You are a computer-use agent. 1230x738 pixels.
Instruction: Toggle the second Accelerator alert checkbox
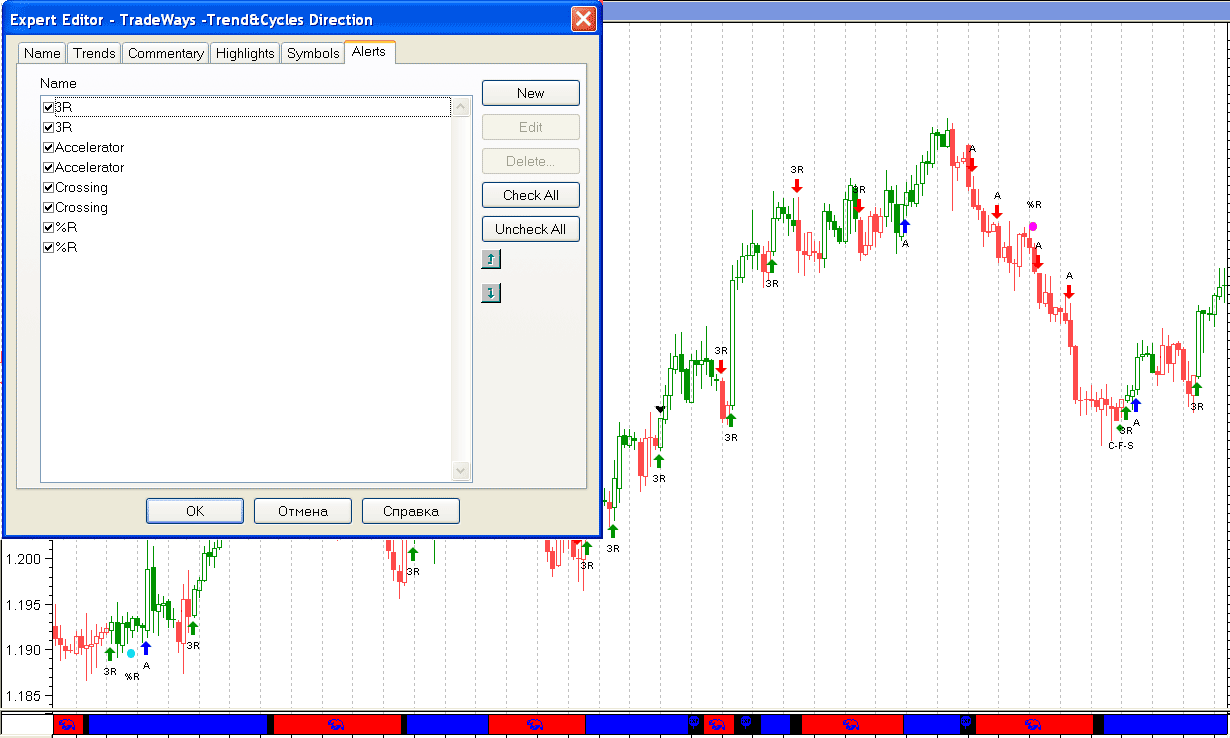click(48, 167)
